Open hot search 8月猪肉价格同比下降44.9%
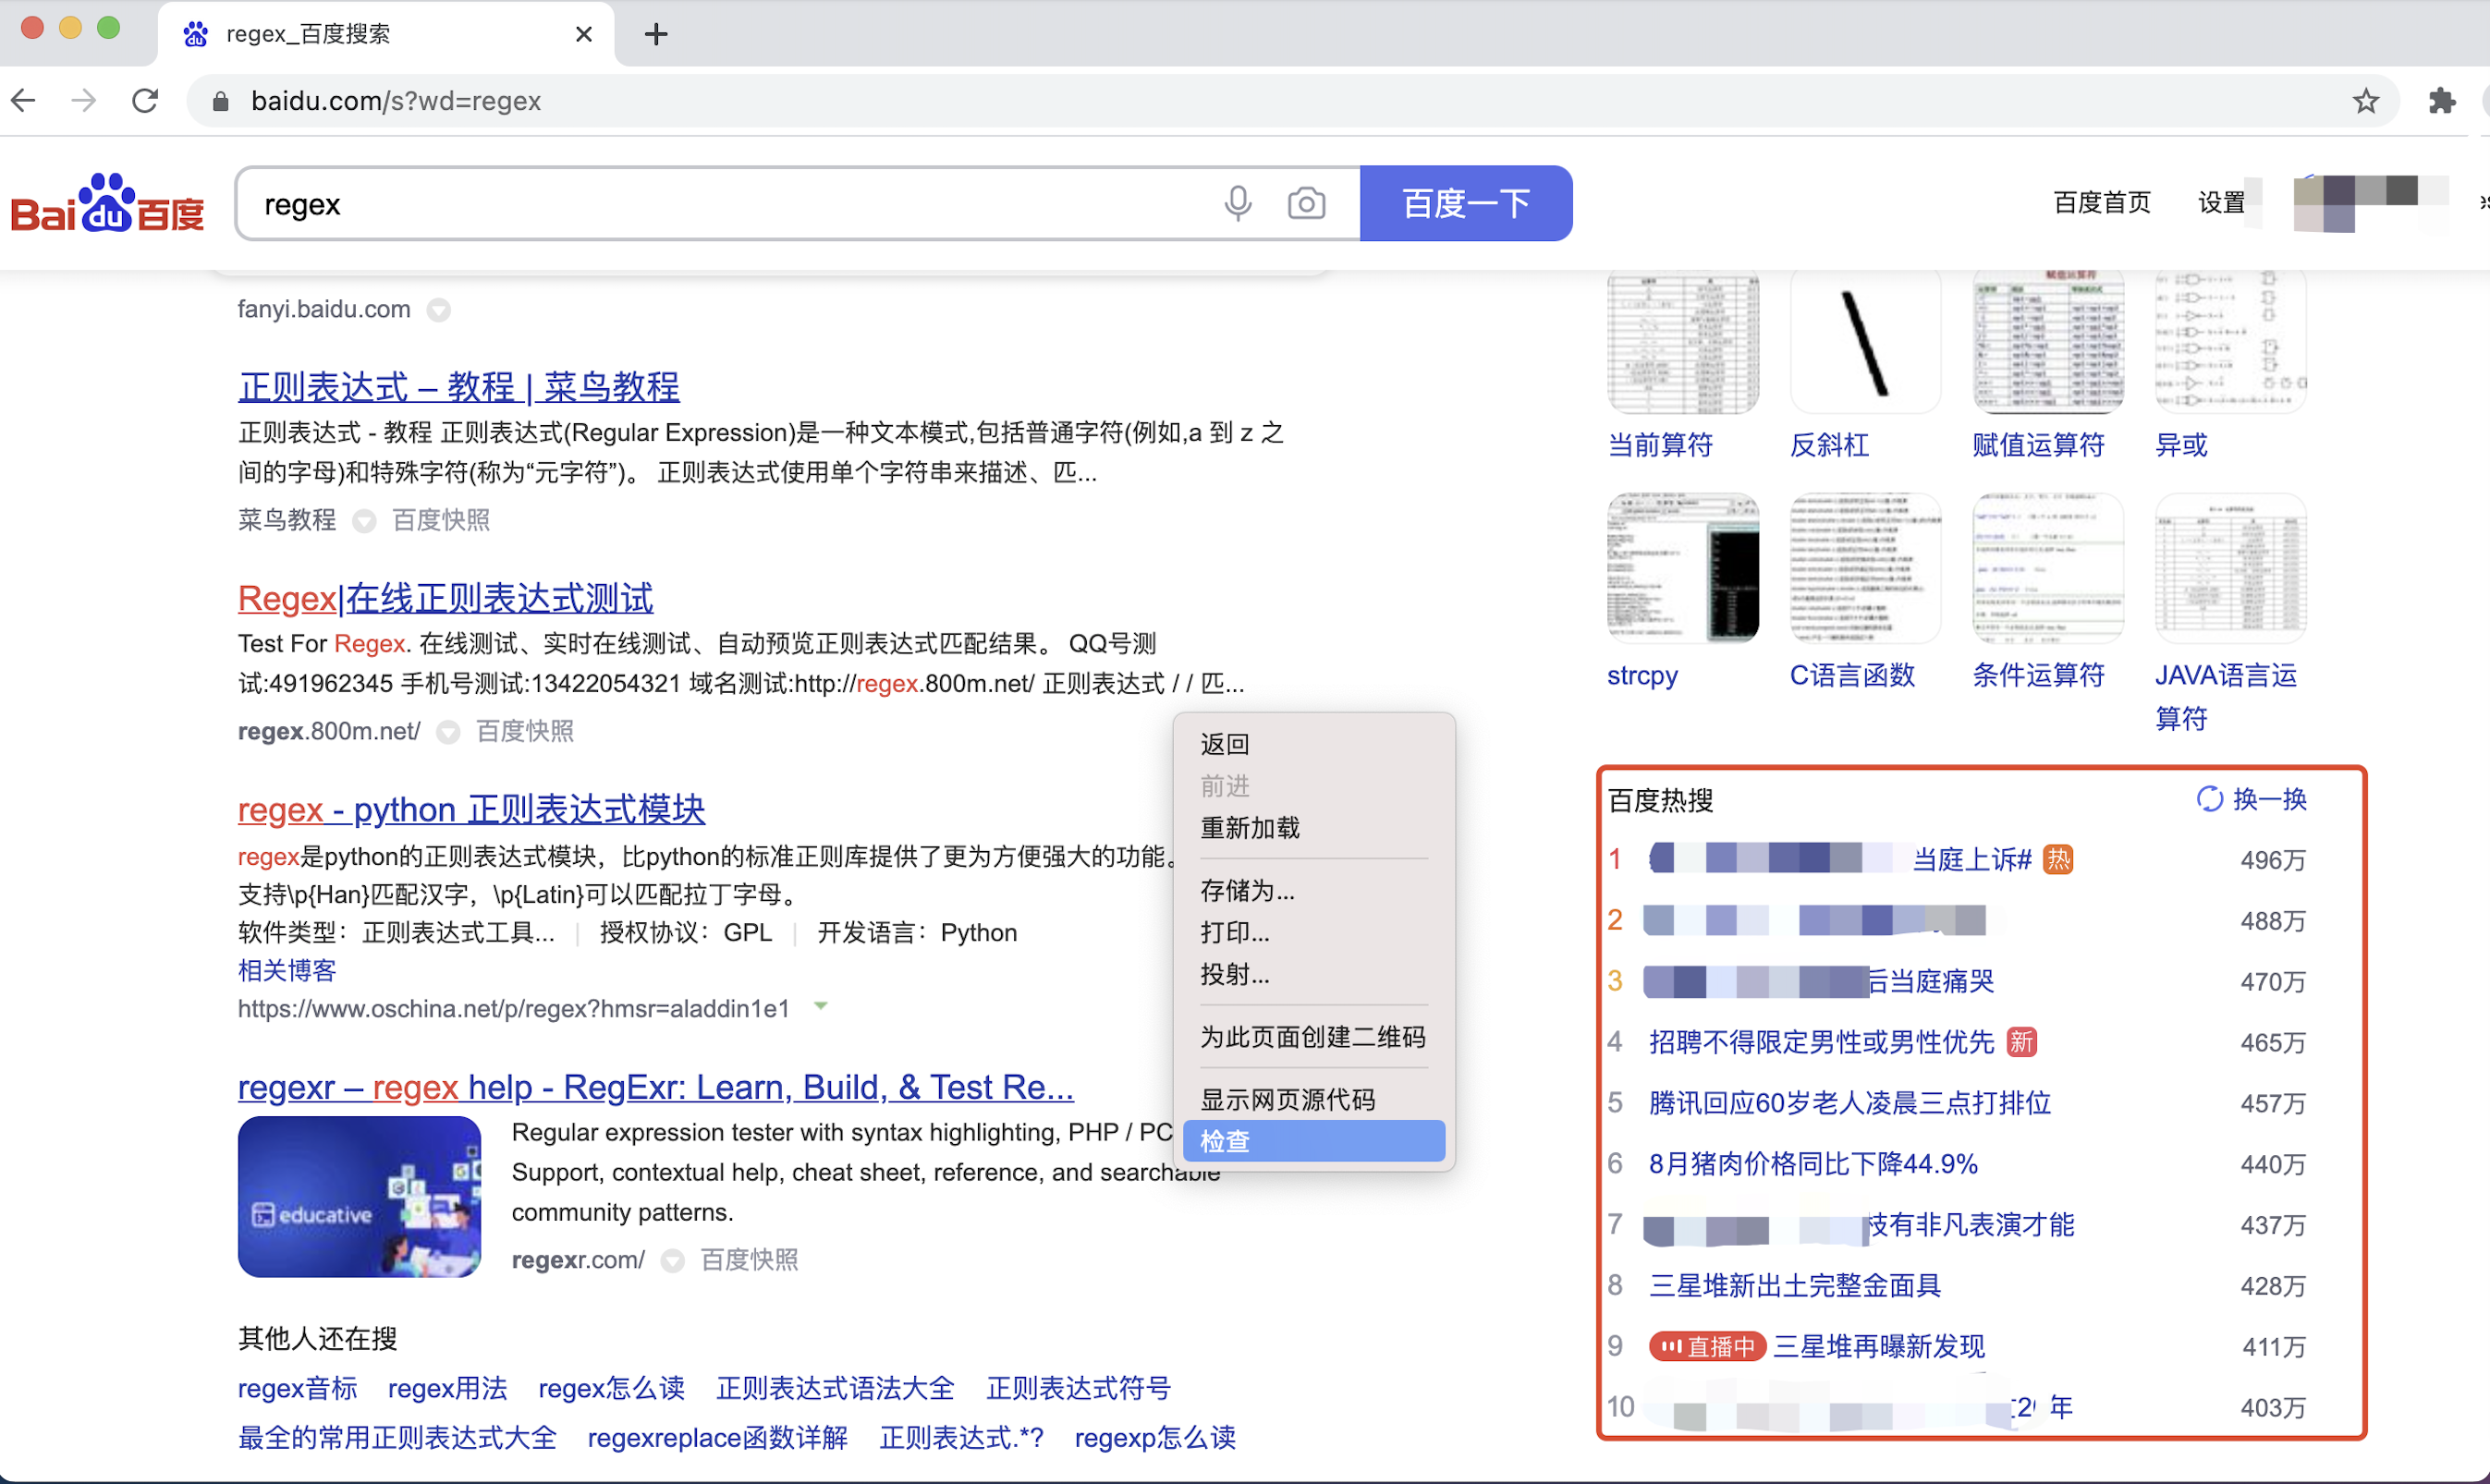The width and height of the screenshot is (2490, 1484). pos(1813,1164)
